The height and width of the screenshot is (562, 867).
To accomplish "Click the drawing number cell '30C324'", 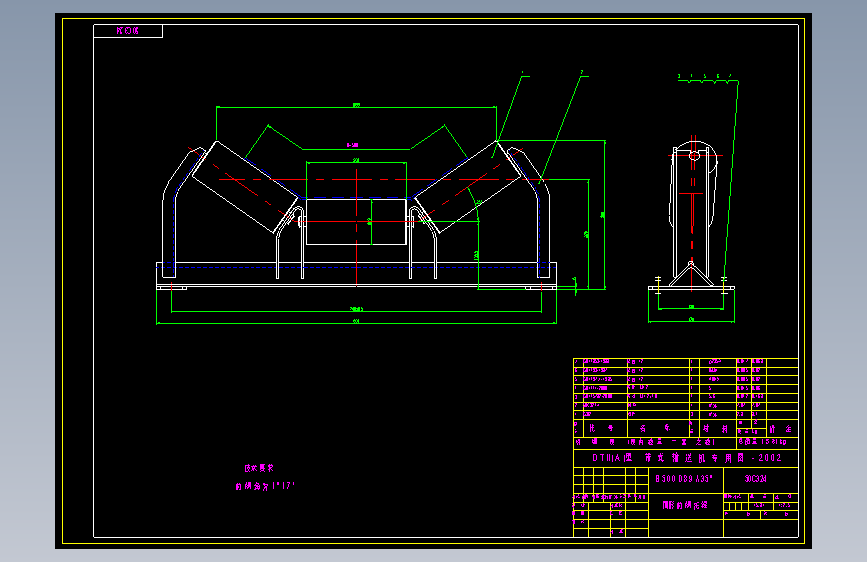I will point(755,478).
